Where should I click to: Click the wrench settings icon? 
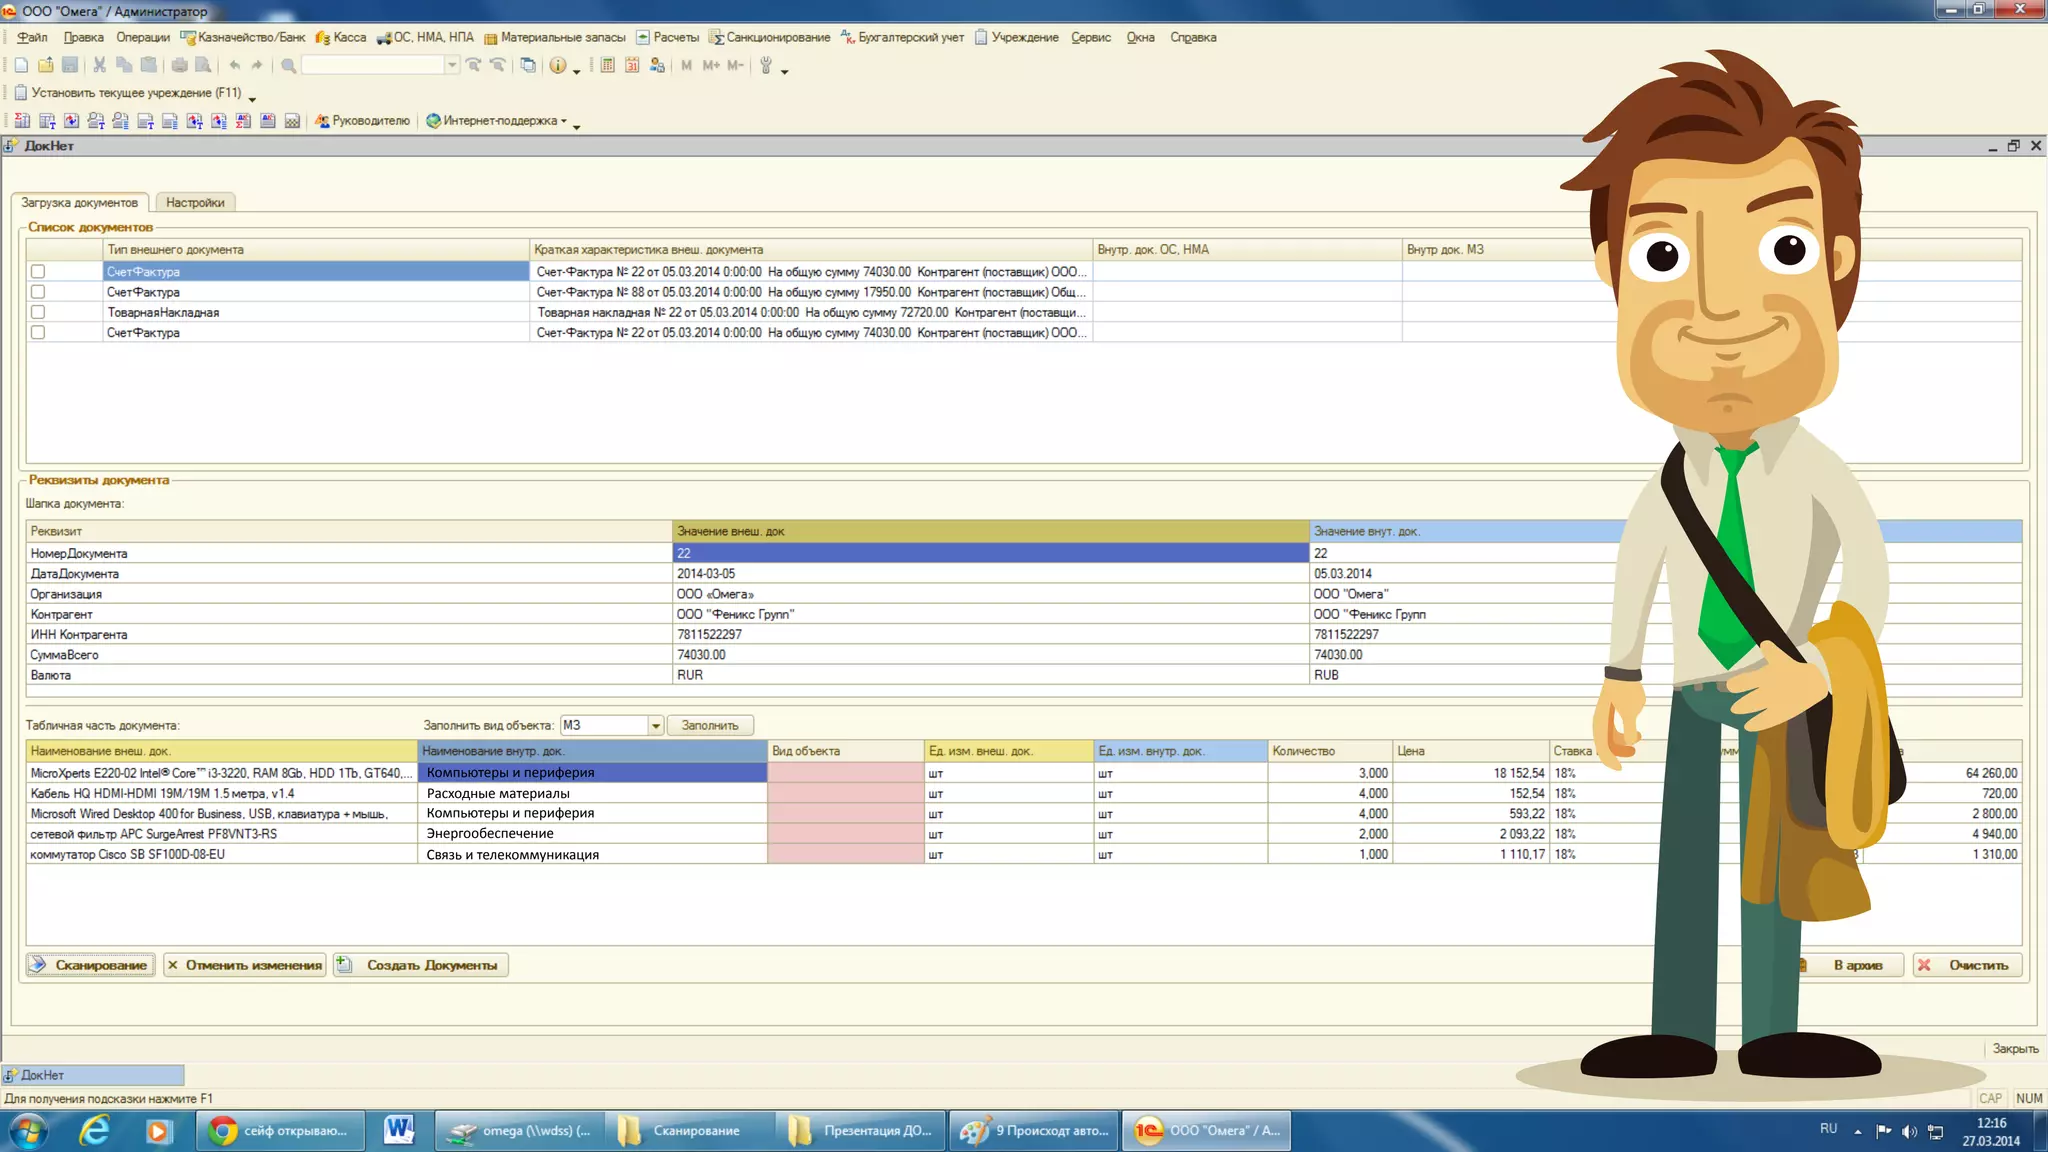[x=766, y=65]
